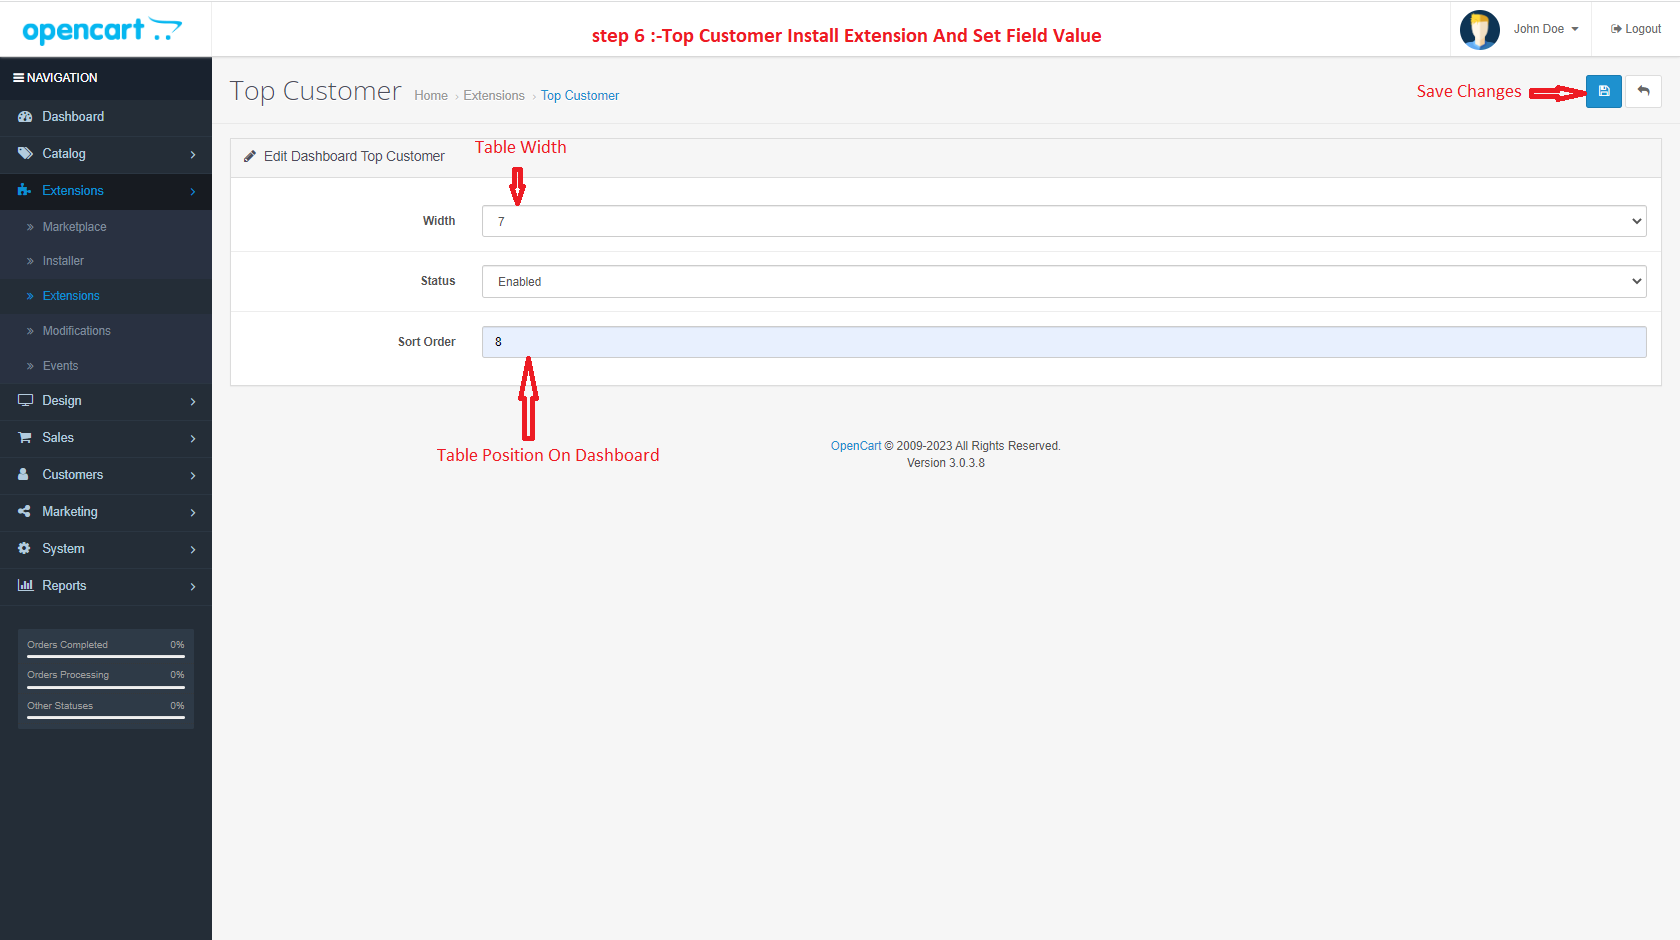Image resolution: width=1680 pixels, height=940 pixels.
Task: Toggle the Navigation hamburger menu
Action: pos(18,78)
